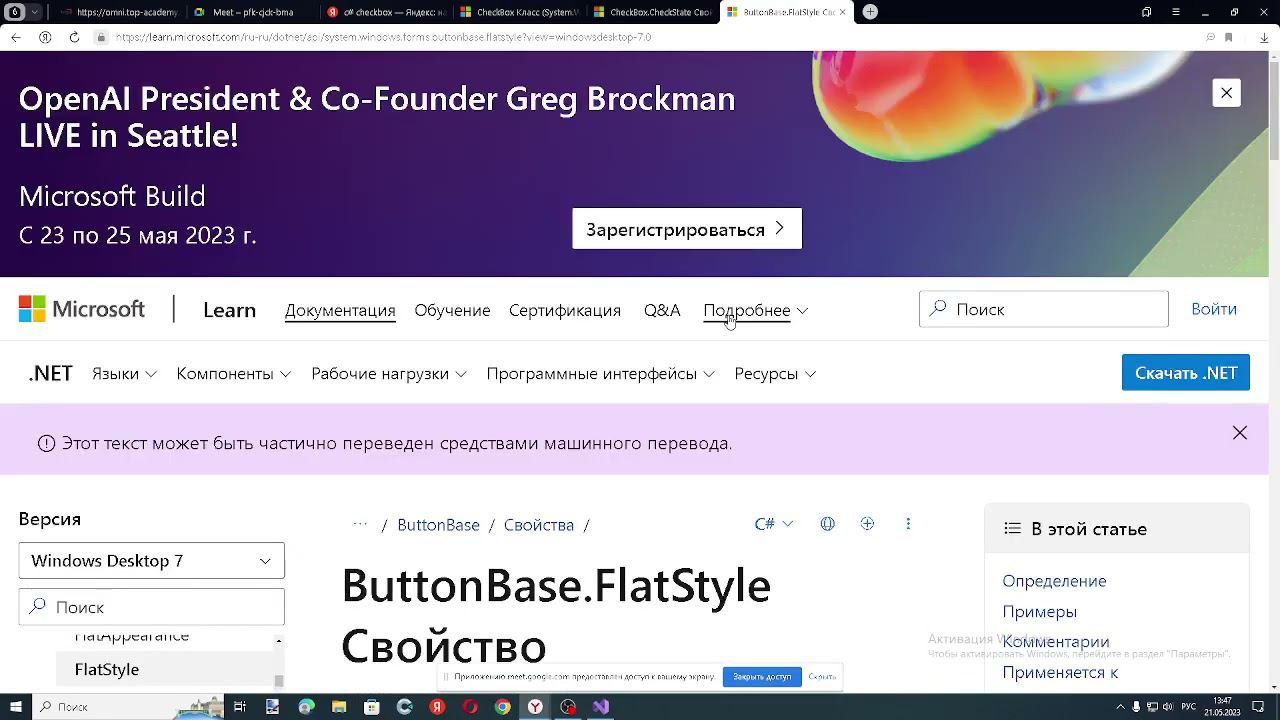Bookmark this page
This screenshot has height=720, width=1280.
click(1229, 37)
